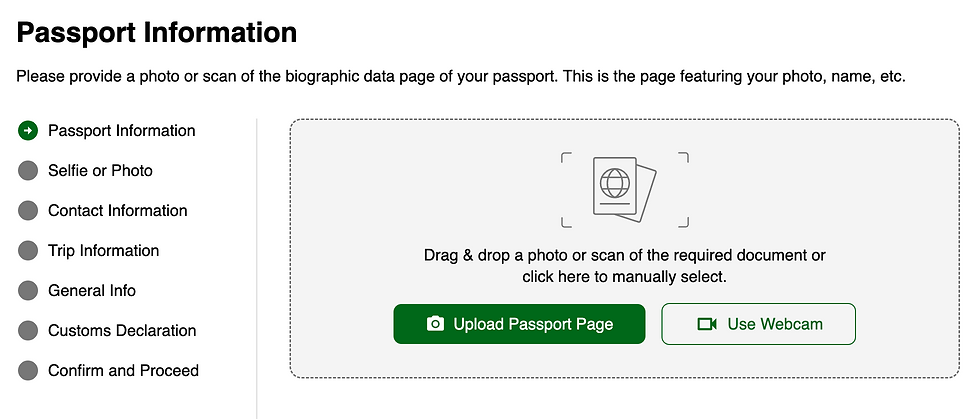Image resolution: width=980 pixels, height=419 pixels.
Task: Click the gray circle beside Selfie or Photo
Action: pos(28,171)
